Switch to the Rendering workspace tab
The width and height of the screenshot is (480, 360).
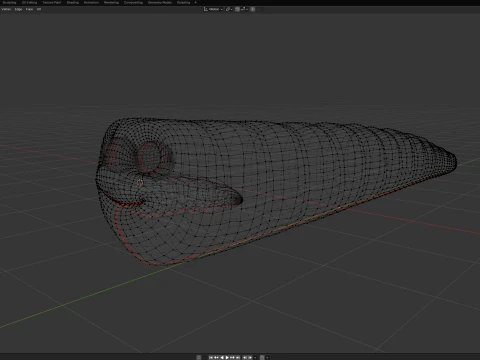click(x=111, y=2)
